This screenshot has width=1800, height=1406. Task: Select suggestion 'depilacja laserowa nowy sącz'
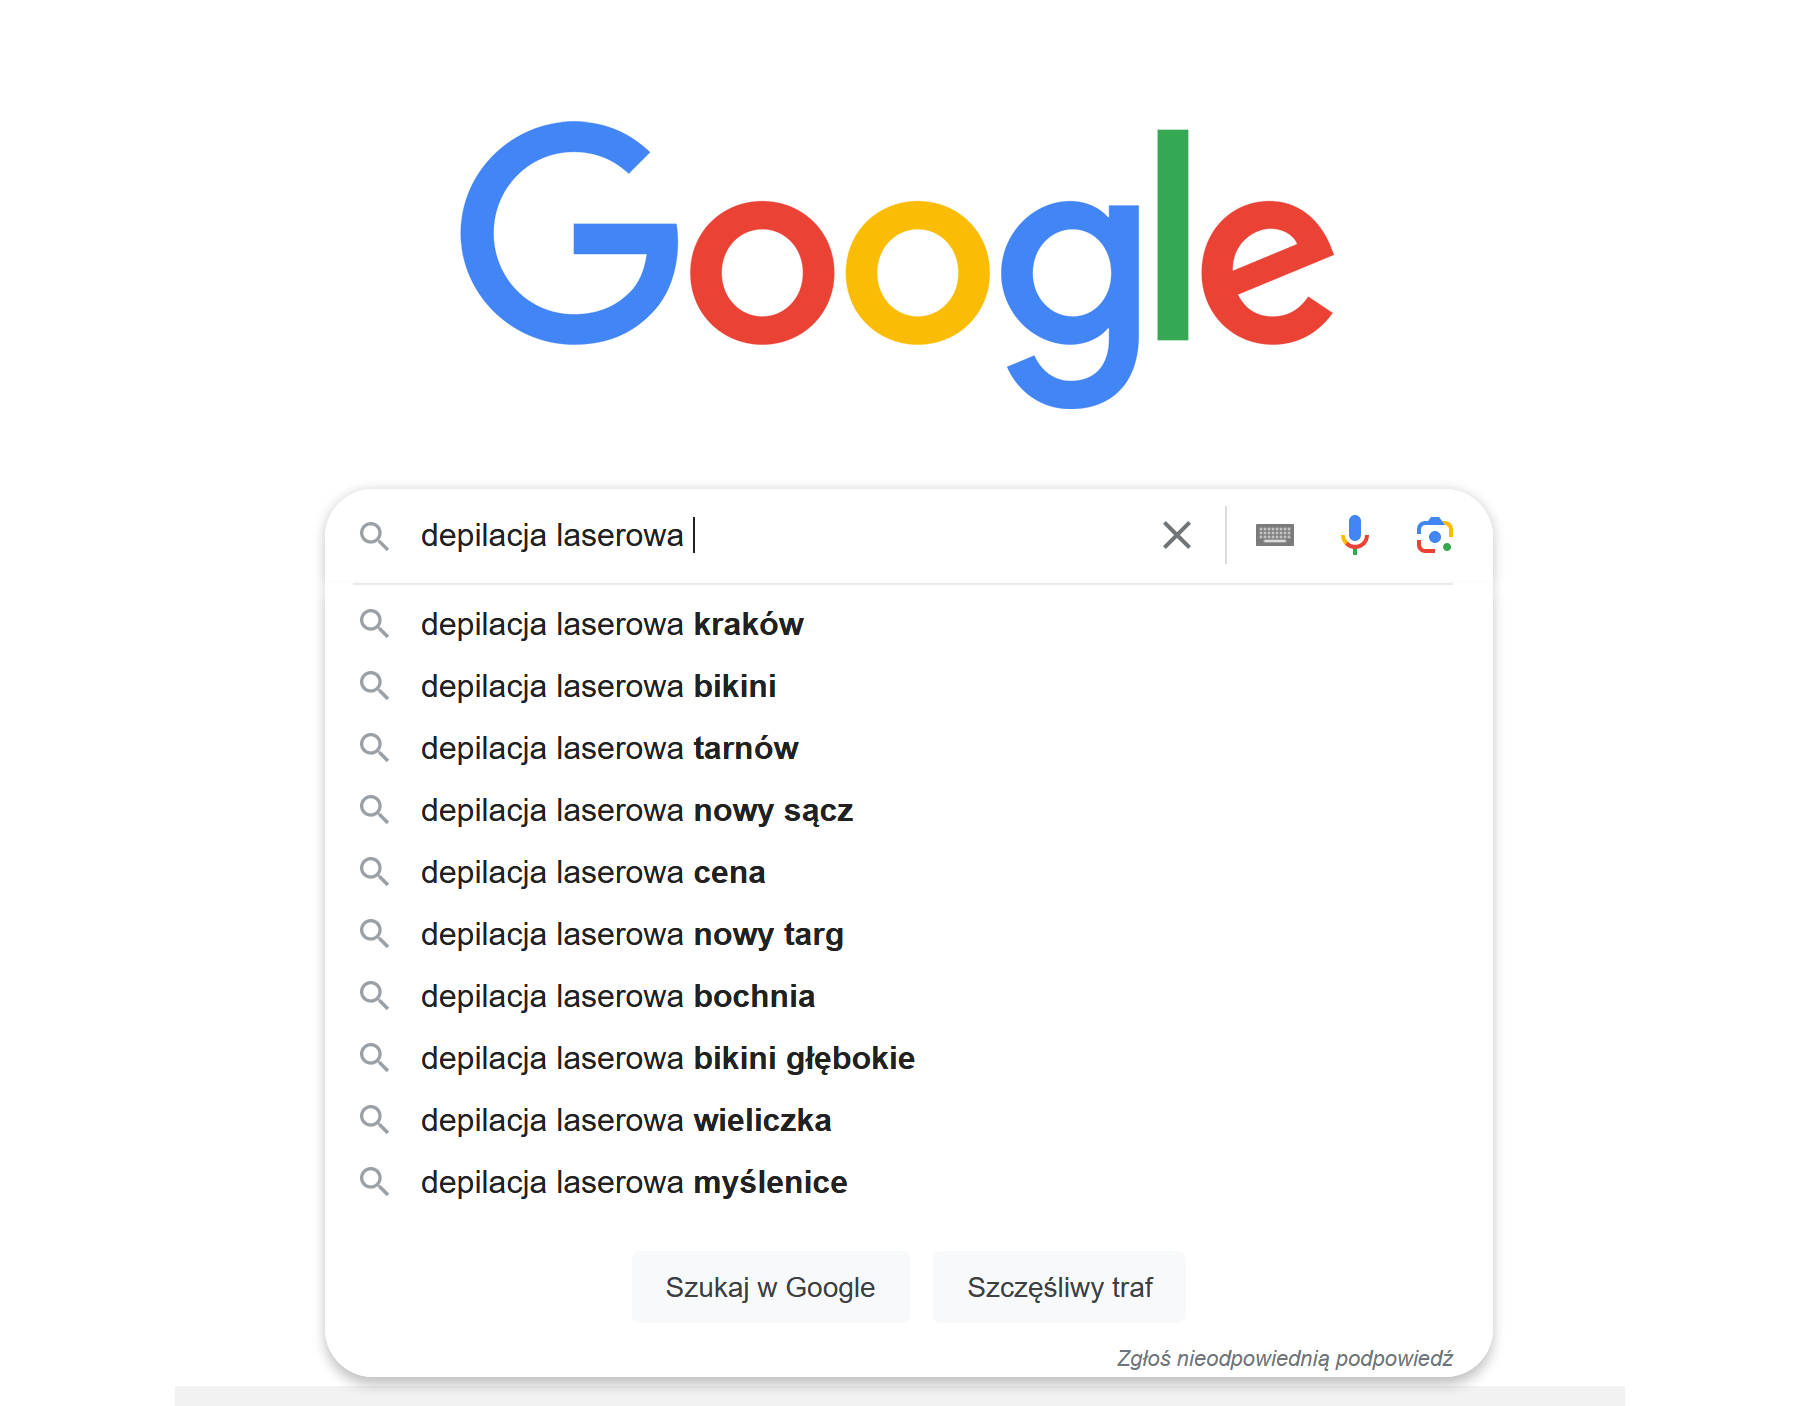(x=636, y=810)
